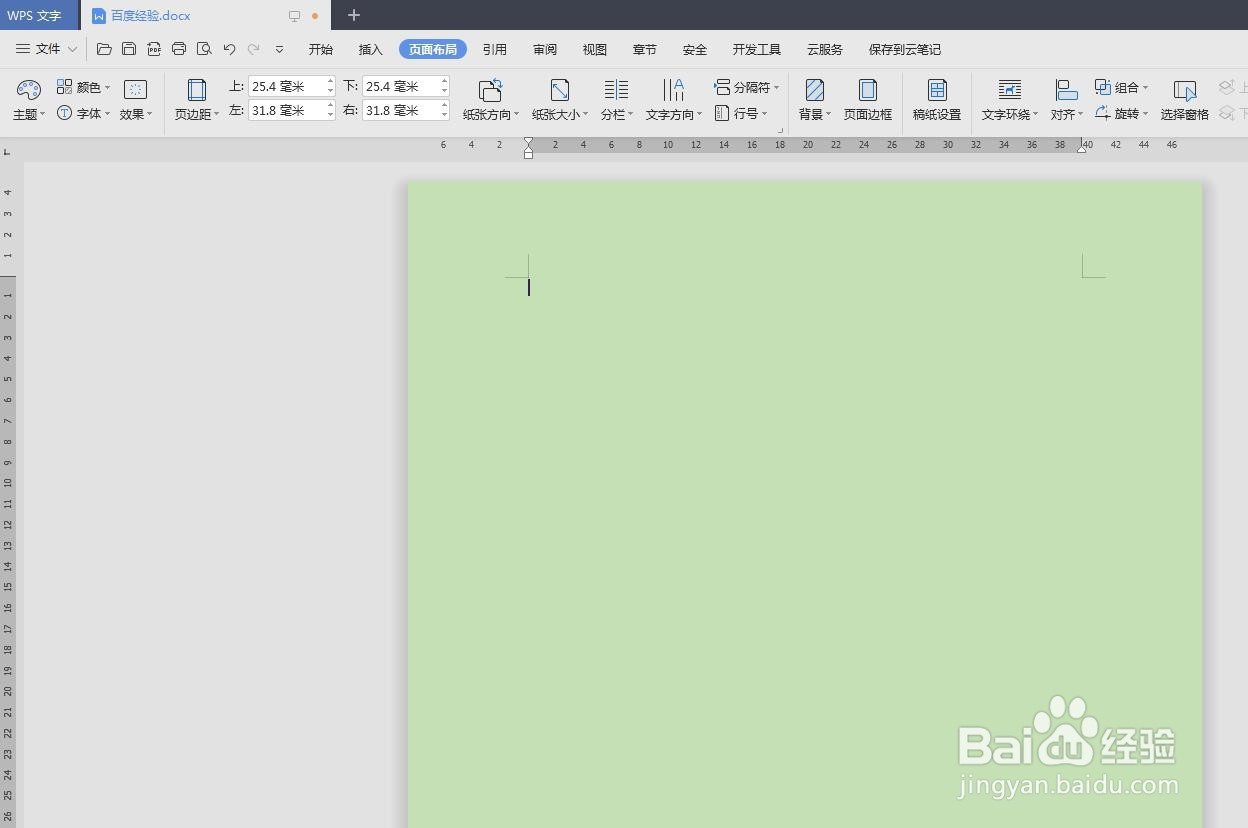
Task: Click the monitor icon on the document tab
Action: pyautogui.click(x=294, y=16)
